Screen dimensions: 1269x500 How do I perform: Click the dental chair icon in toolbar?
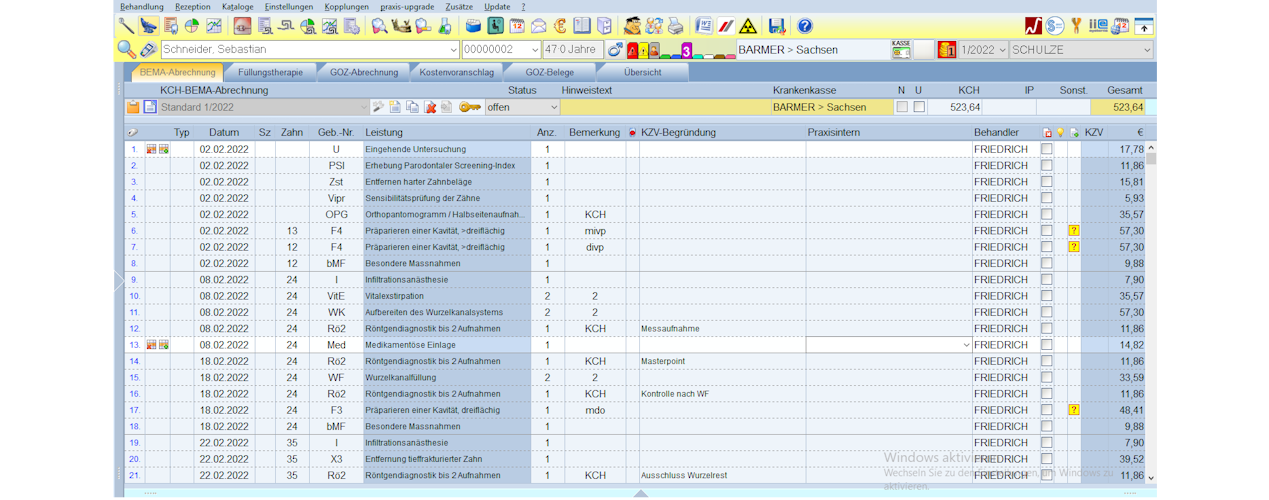[149, 26]
